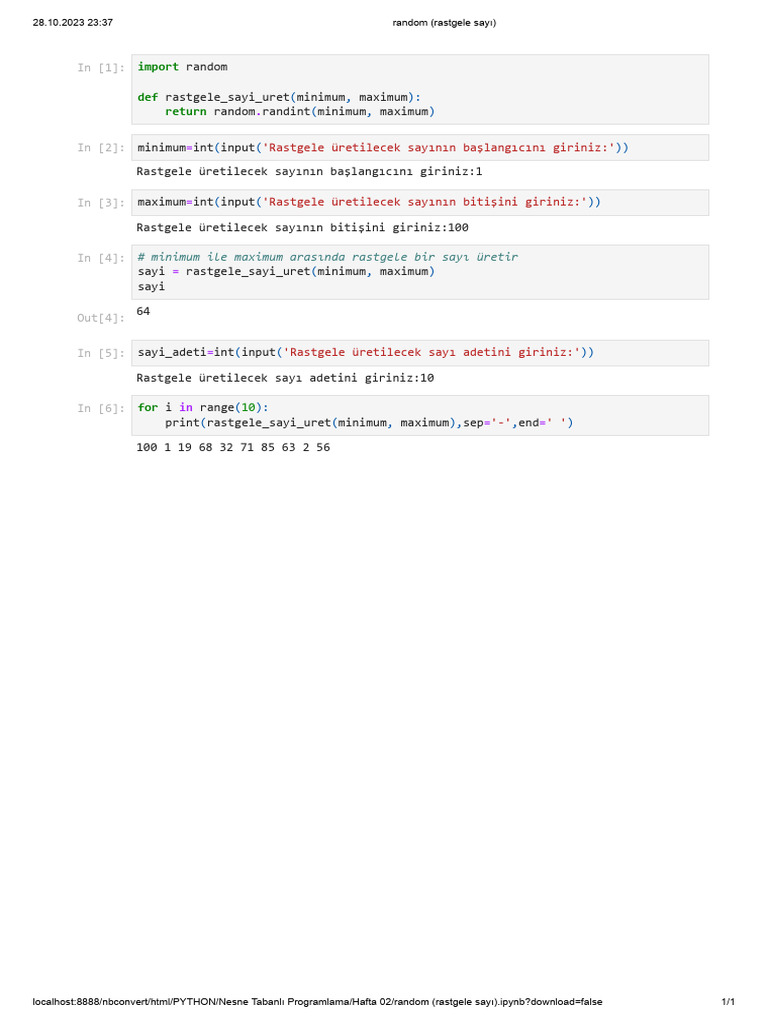Click the Out[4] prompt label
Viewport: 768px width, 1024px height.
pyautogui.click(x=101, y=318)
